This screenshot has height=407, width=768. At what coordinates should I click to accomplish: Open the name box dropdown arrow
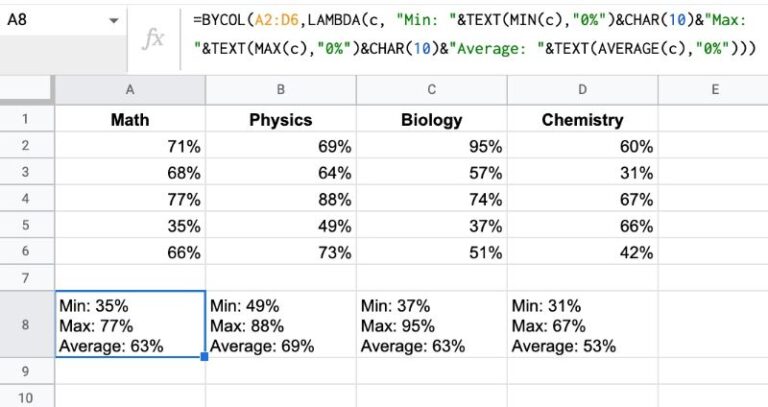coord(112,21)
